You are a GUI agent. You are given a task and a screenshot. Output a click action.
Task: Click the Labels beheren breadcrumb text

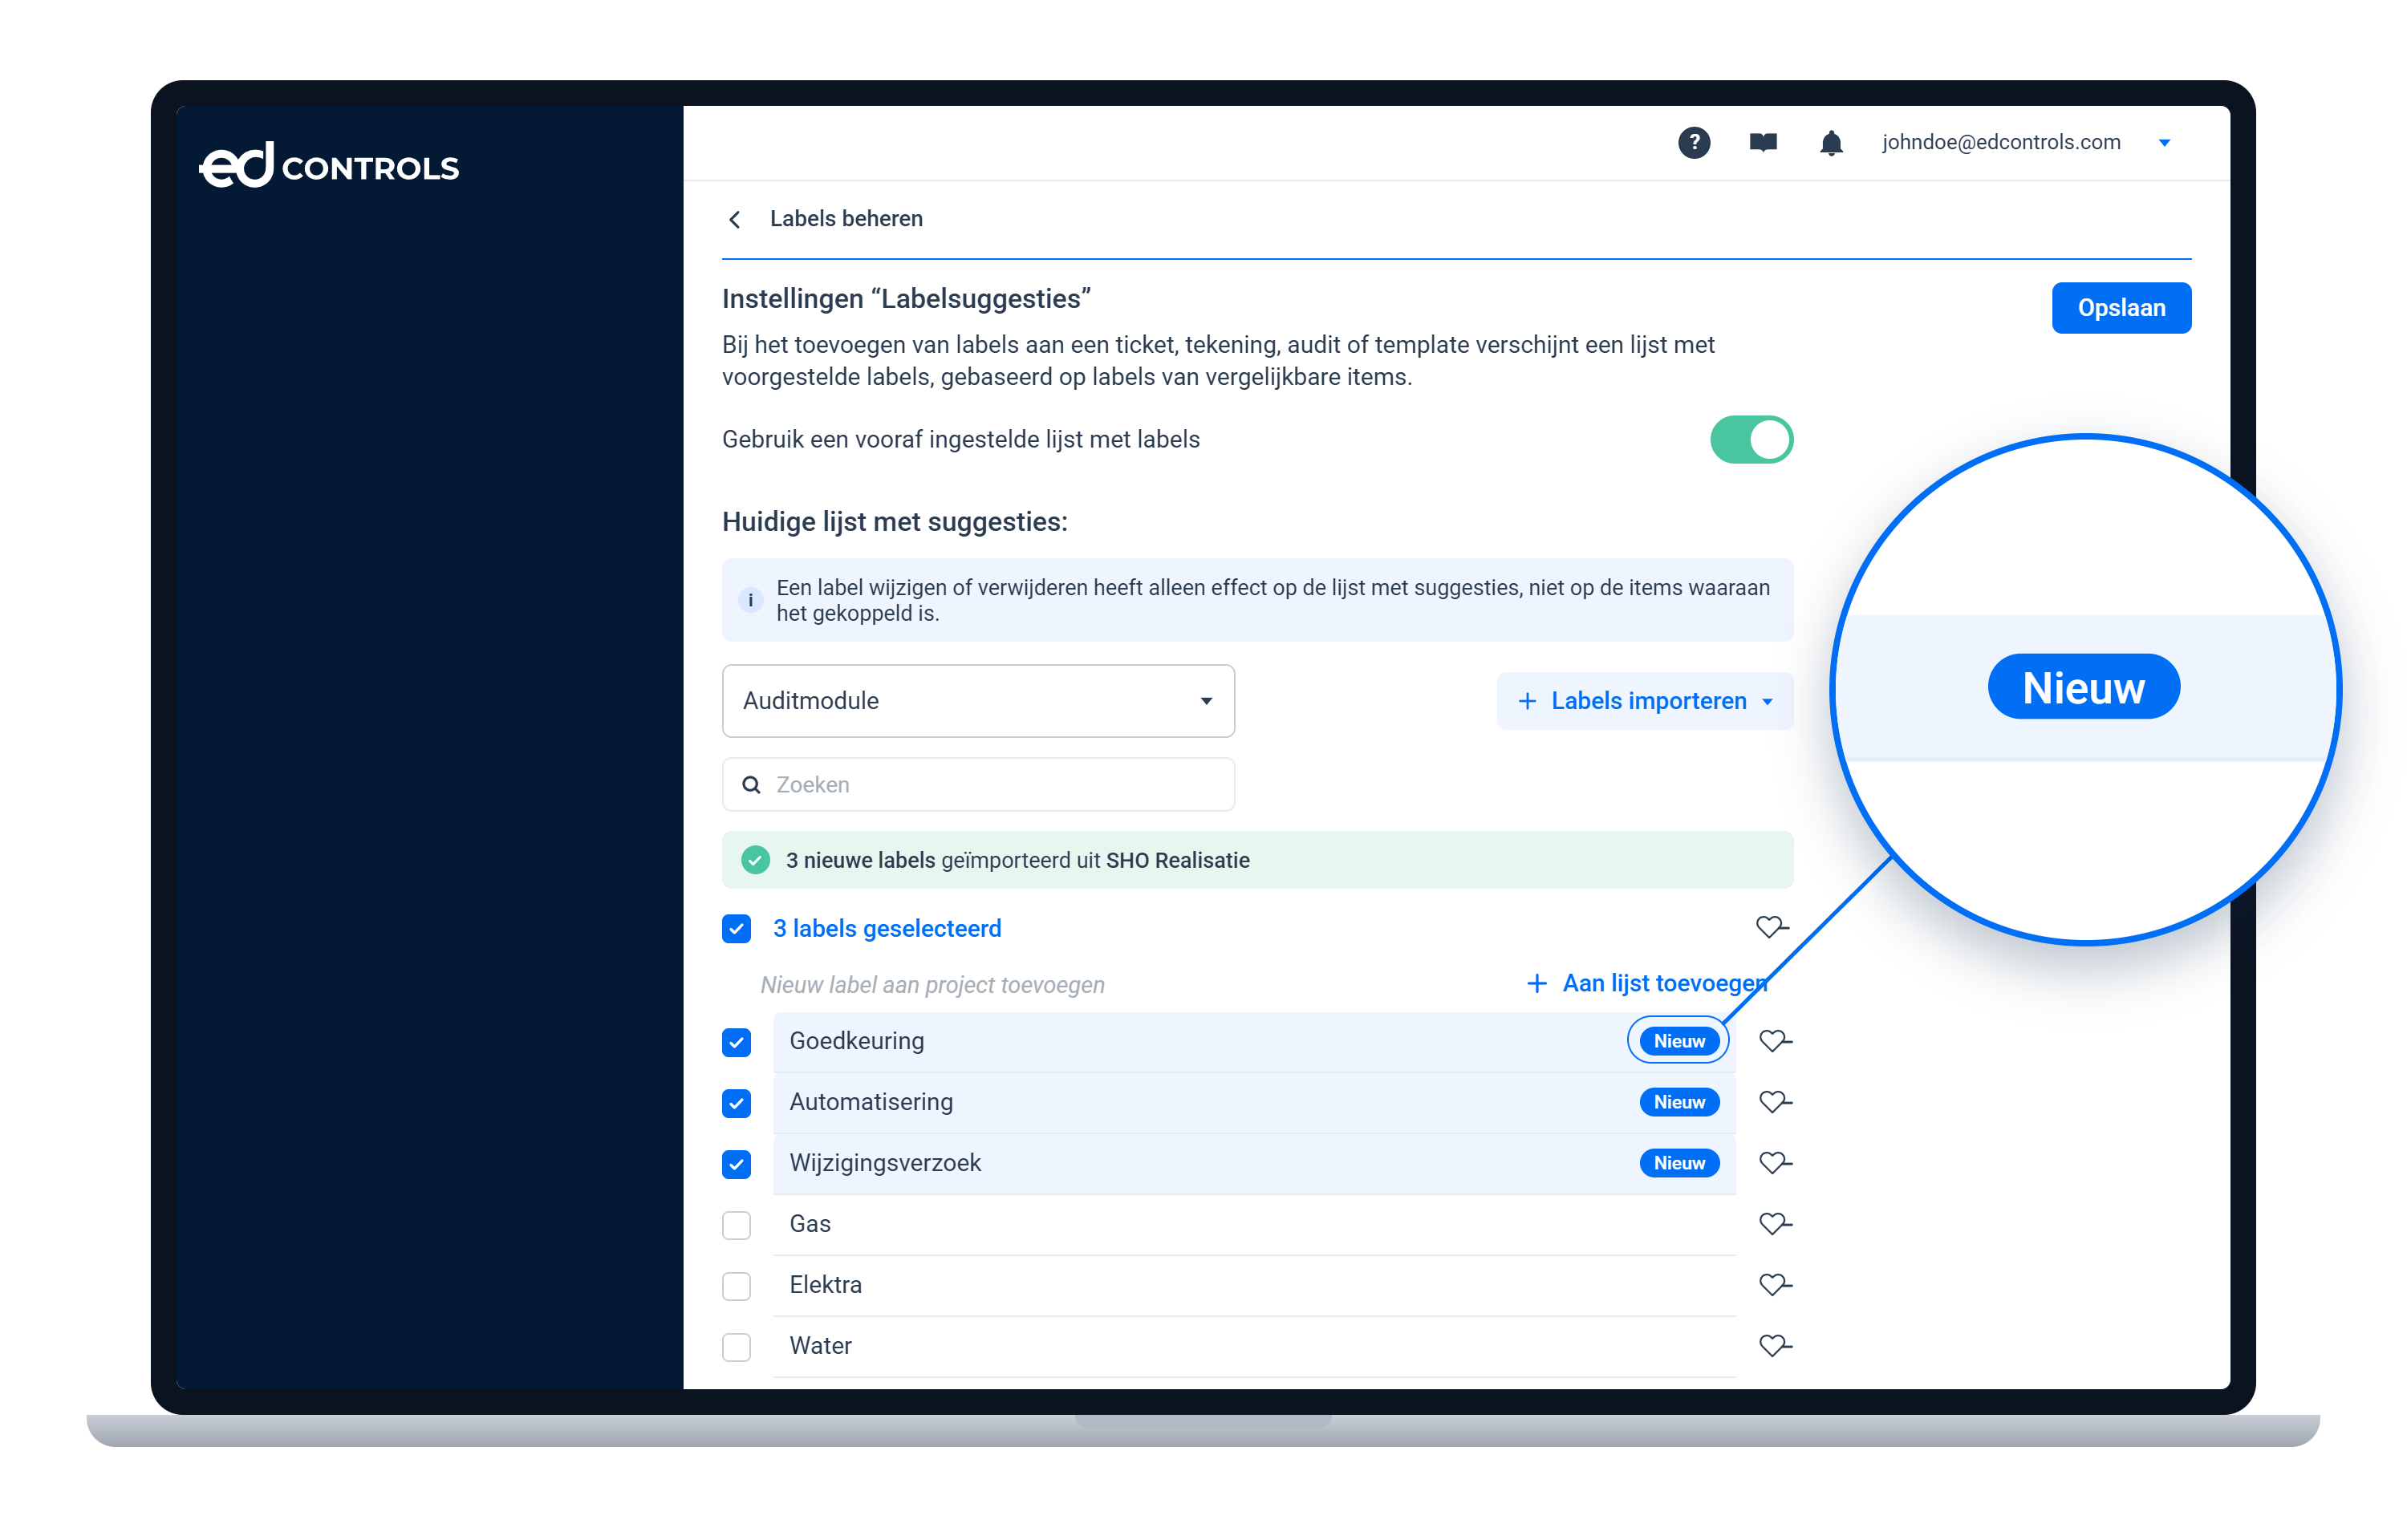(846, 219)
